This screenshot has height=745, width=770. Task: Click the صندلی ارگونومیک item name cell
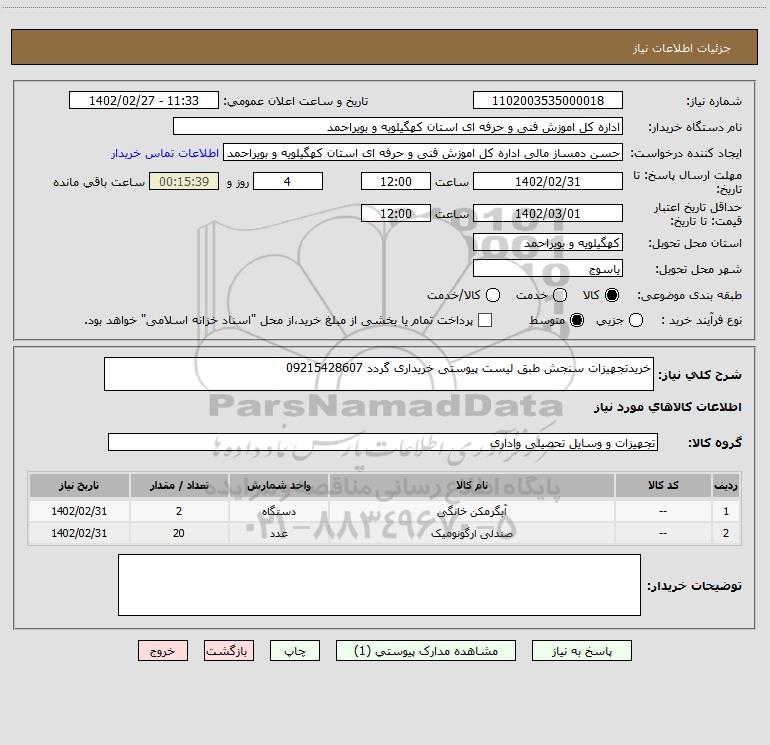[x=472, y=533]
